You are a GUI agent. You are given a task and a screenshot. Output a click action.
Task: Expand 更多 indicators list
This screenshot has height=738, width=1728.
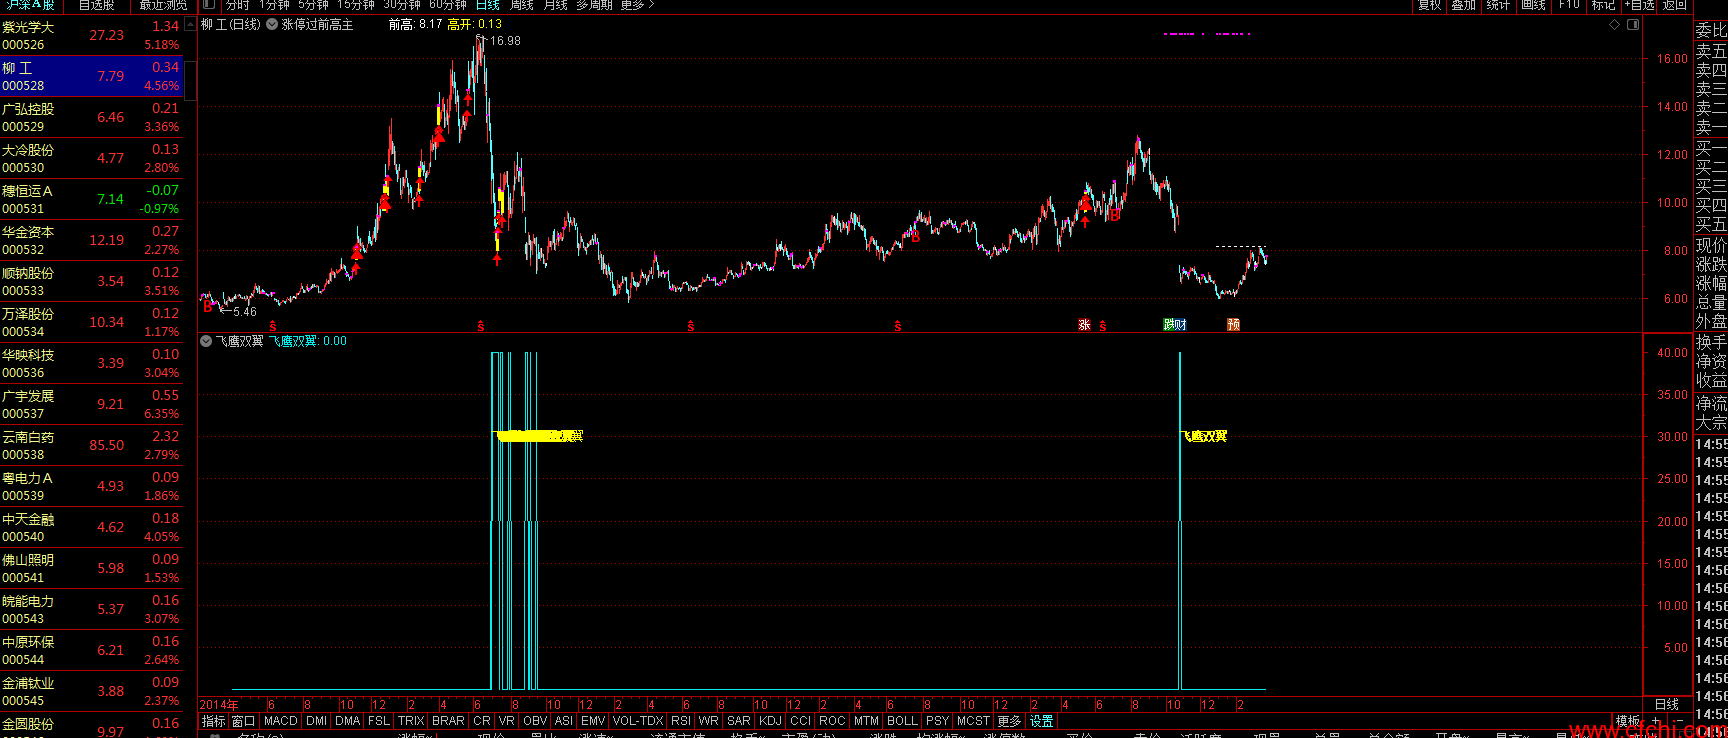click(x=1009, y=721)
